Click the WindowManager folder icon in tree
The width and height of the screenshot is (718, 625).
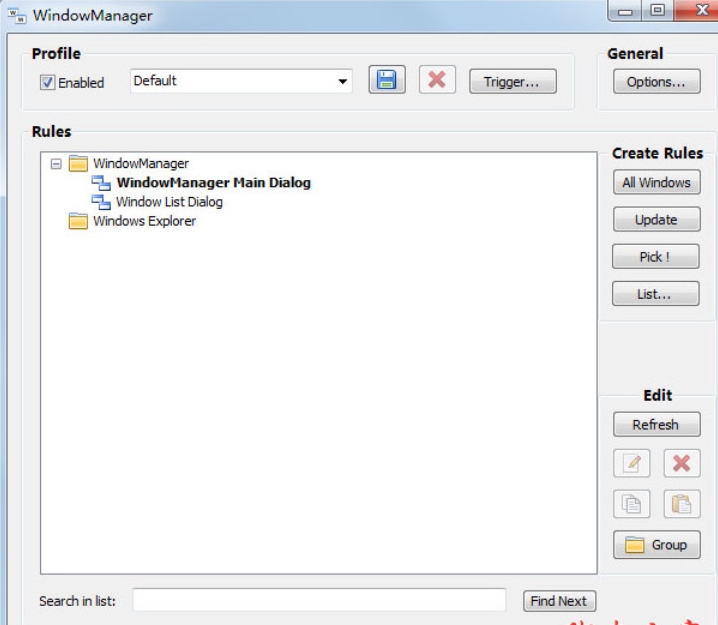tap(78, 163)
